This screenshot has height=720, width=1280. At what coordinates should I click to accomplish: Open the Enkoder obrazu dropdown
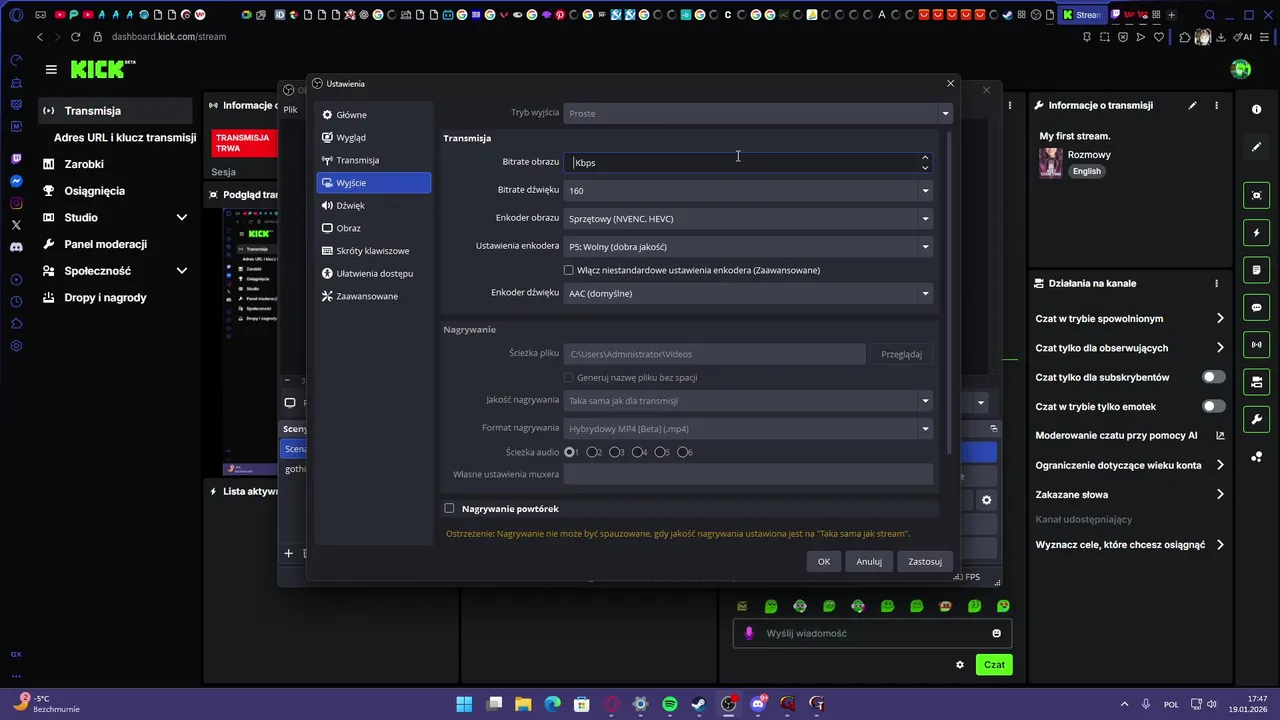pyautogui.click(x=748, y=218)
